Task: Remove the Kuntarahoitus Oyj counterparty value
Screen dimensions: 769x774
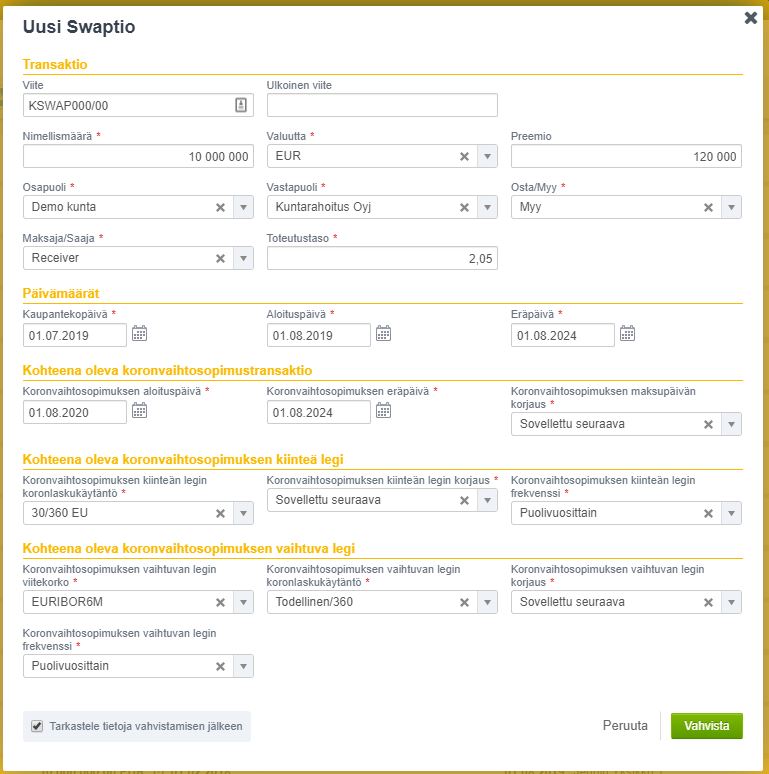Action: [x=464, y=207]
